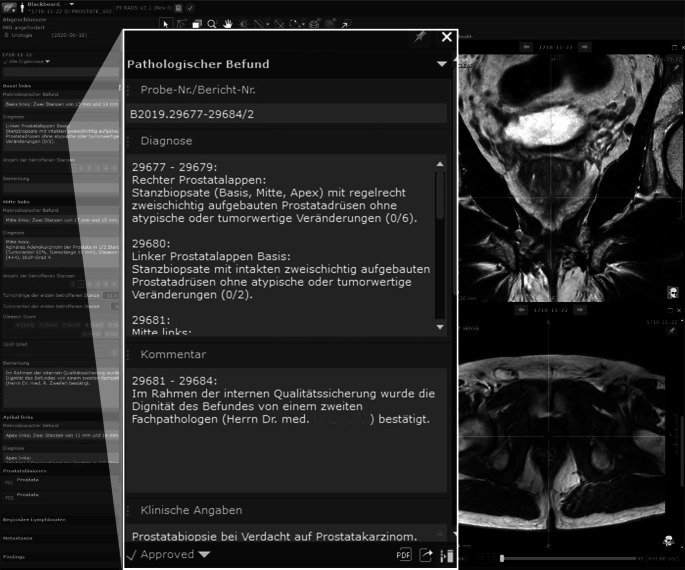Screen dimensions: 685x570
Task: Close the Pathologischer Befund popup
Action: tap(446, 38)
